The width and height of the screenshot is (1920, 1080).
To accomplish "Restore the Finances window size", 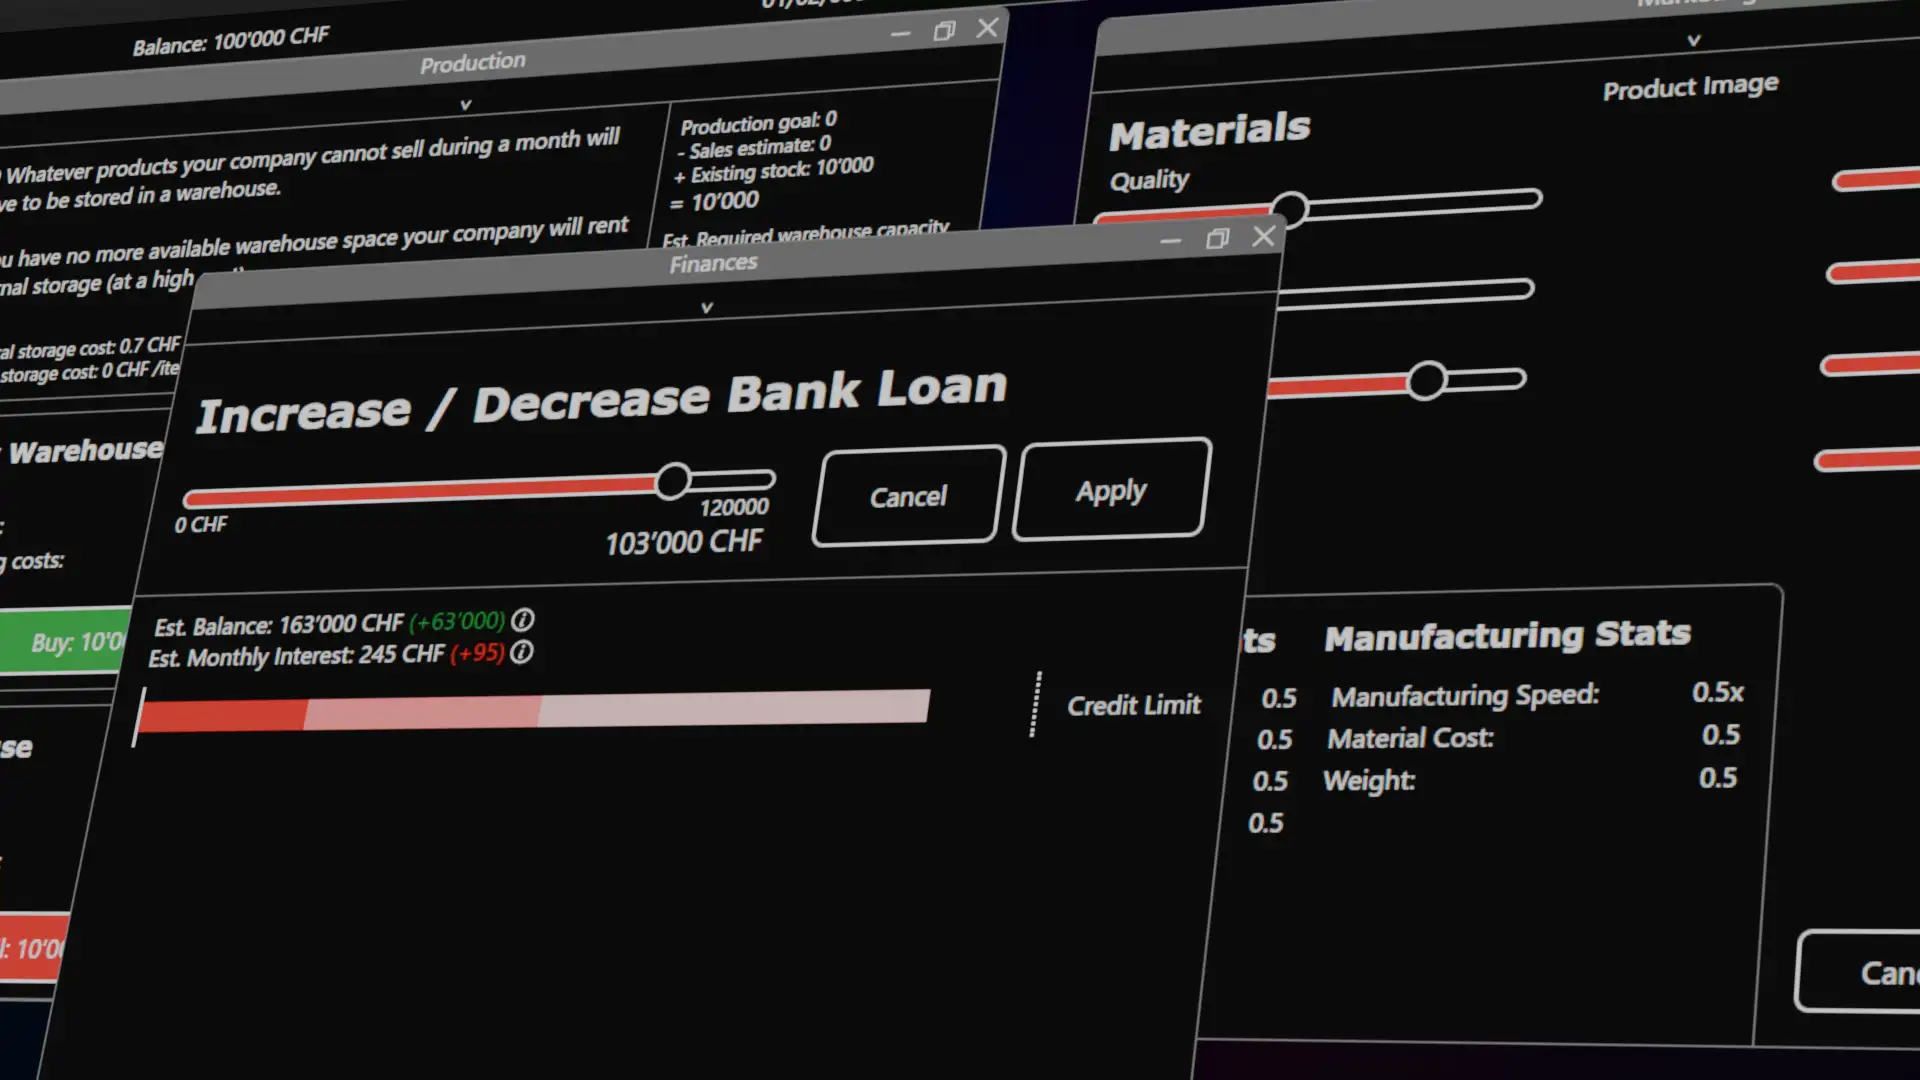I will (1217, 238).
